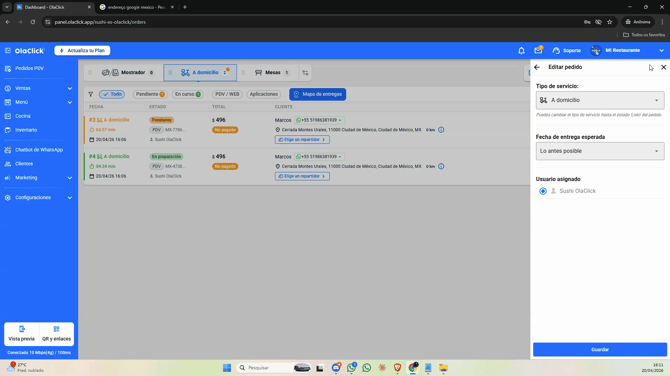
Task: Open Windows Start menu
Action: tap(227, 368)
